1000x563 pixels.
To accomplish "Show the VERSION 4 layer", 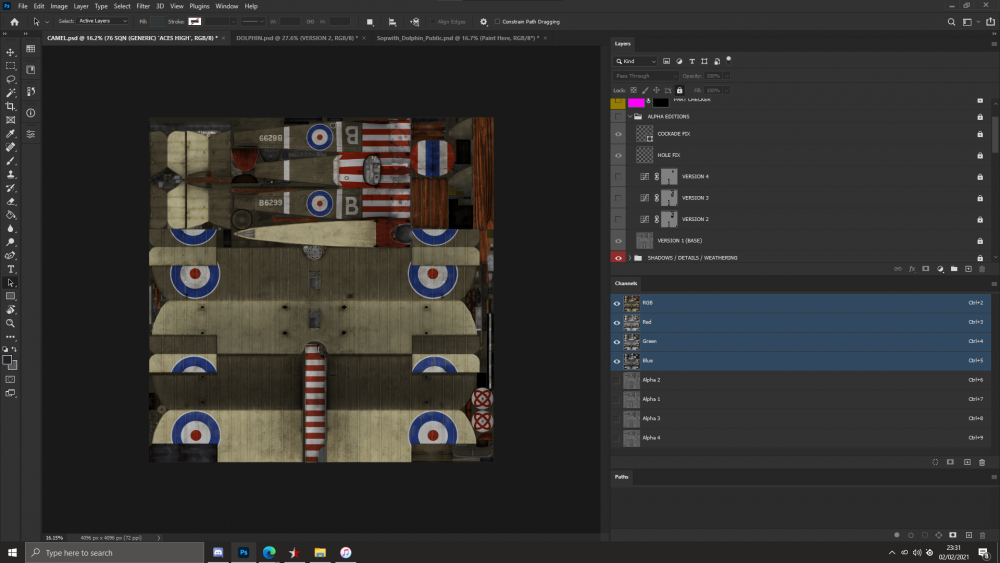I will tap(618, 177).
